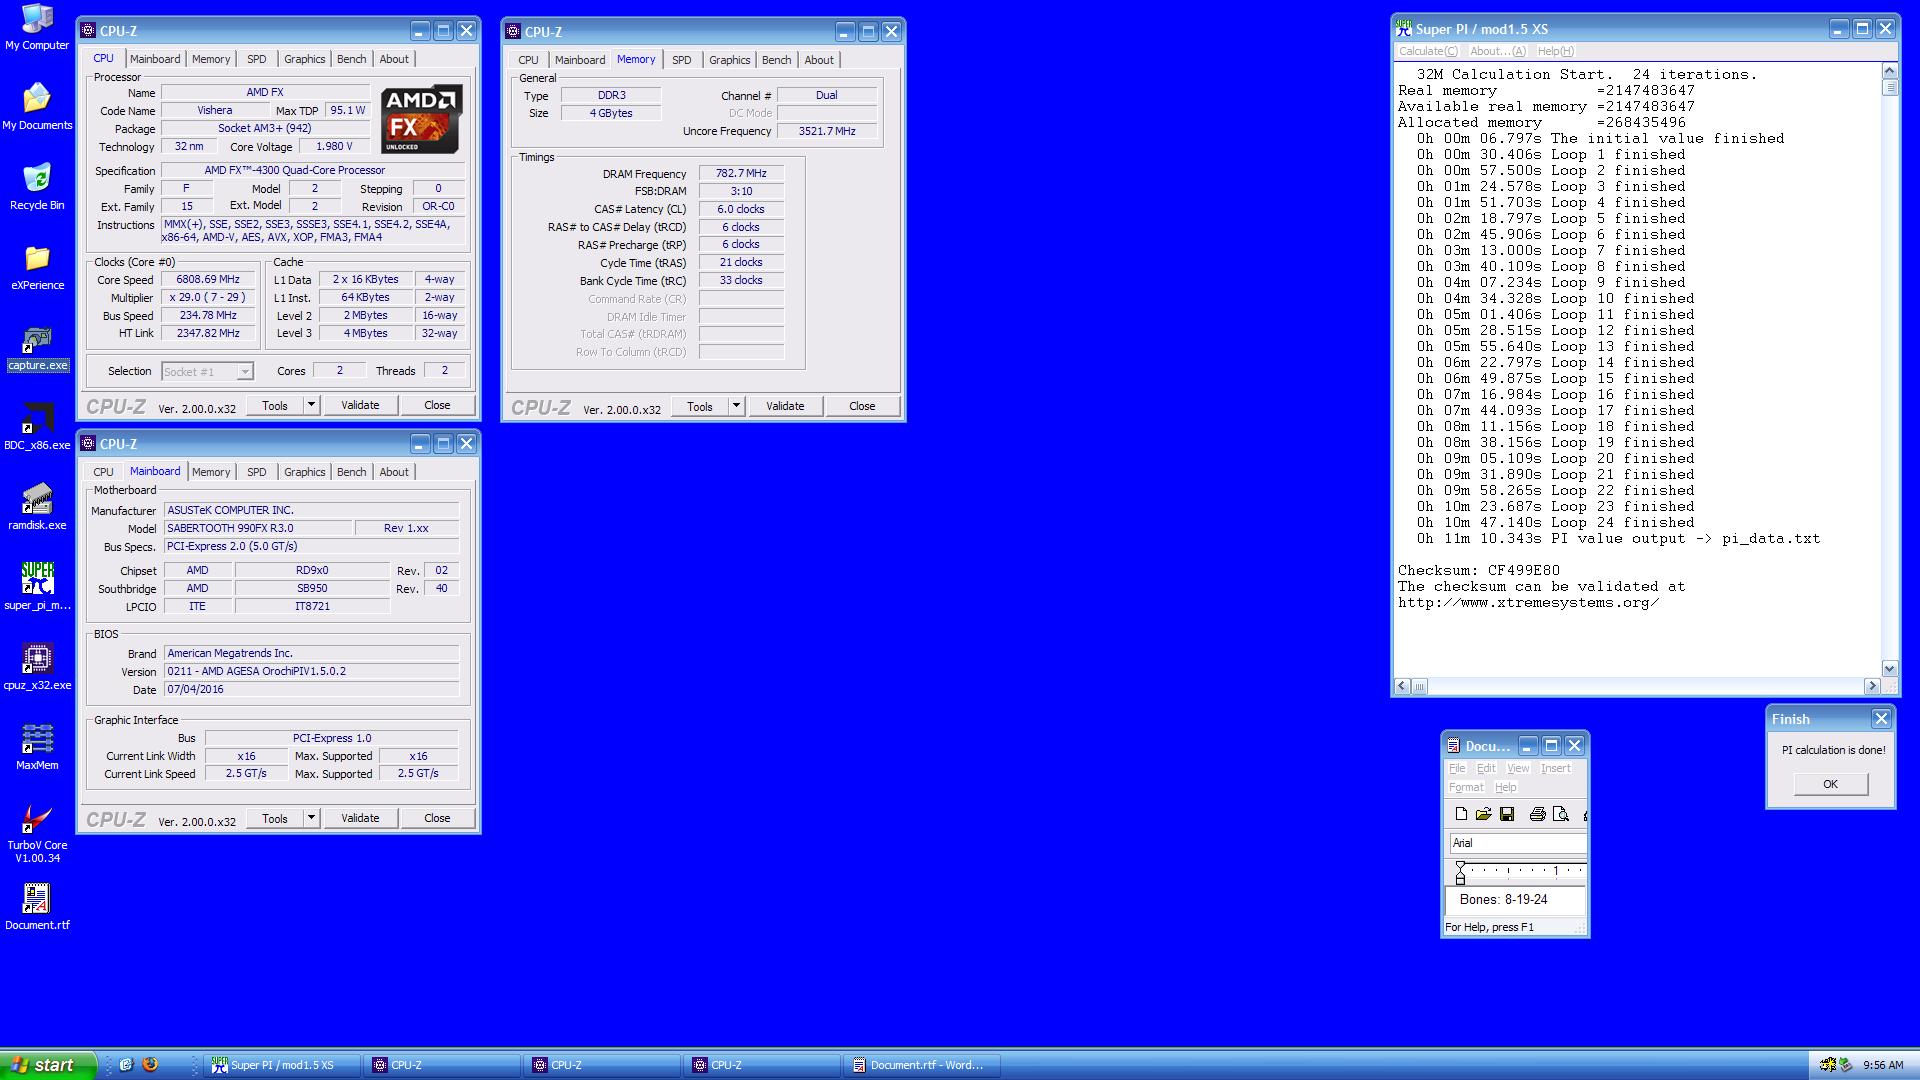Open the View menu in WordPad
The image size is (1920, 1080).
pos(1518,768)
